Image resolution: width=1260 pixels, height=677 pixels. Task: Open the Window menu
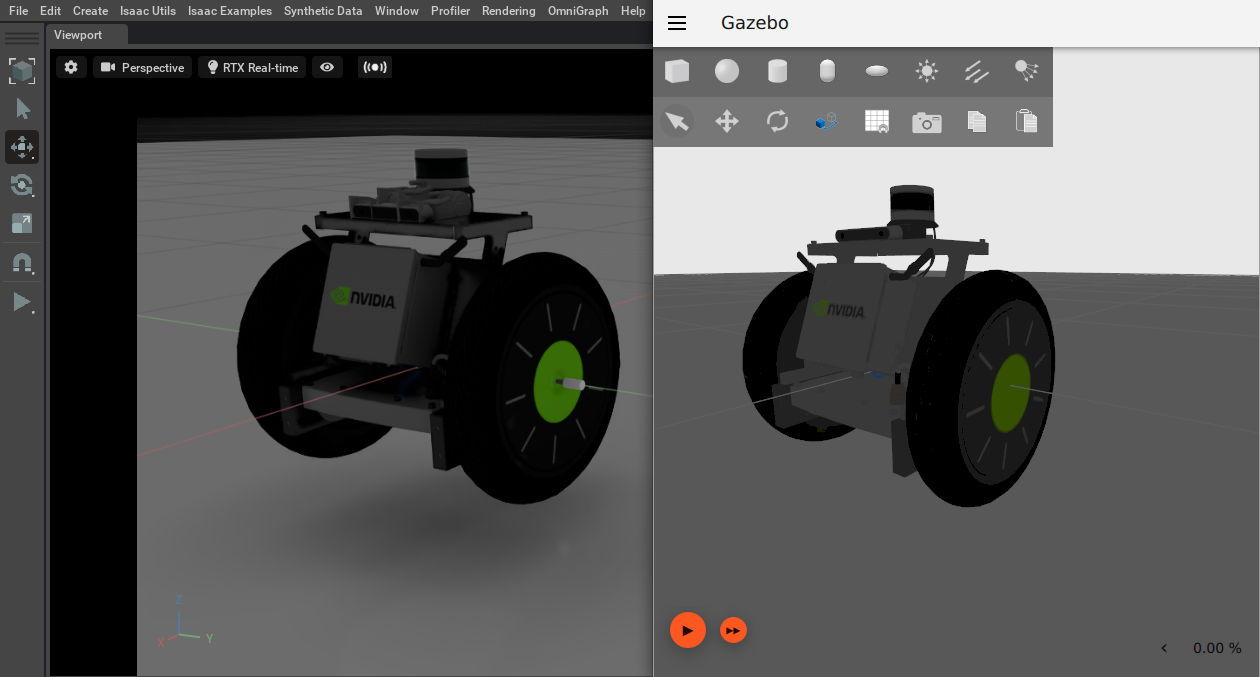coord(397,11)
